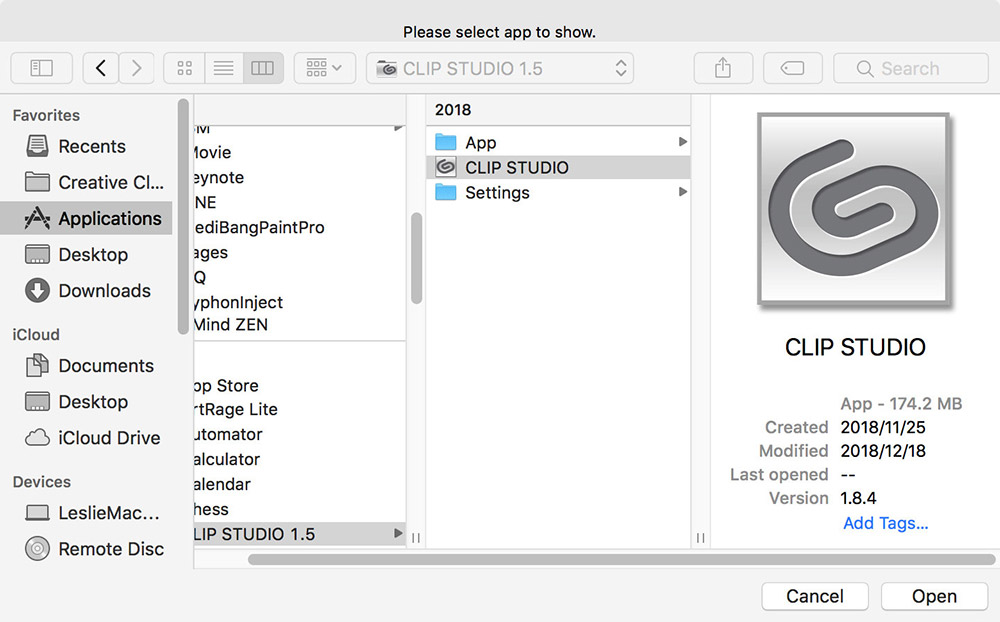Screen dimensions: 1000x622
Task: Click the Creative Cloud folder icon
Action: point(37,182)
